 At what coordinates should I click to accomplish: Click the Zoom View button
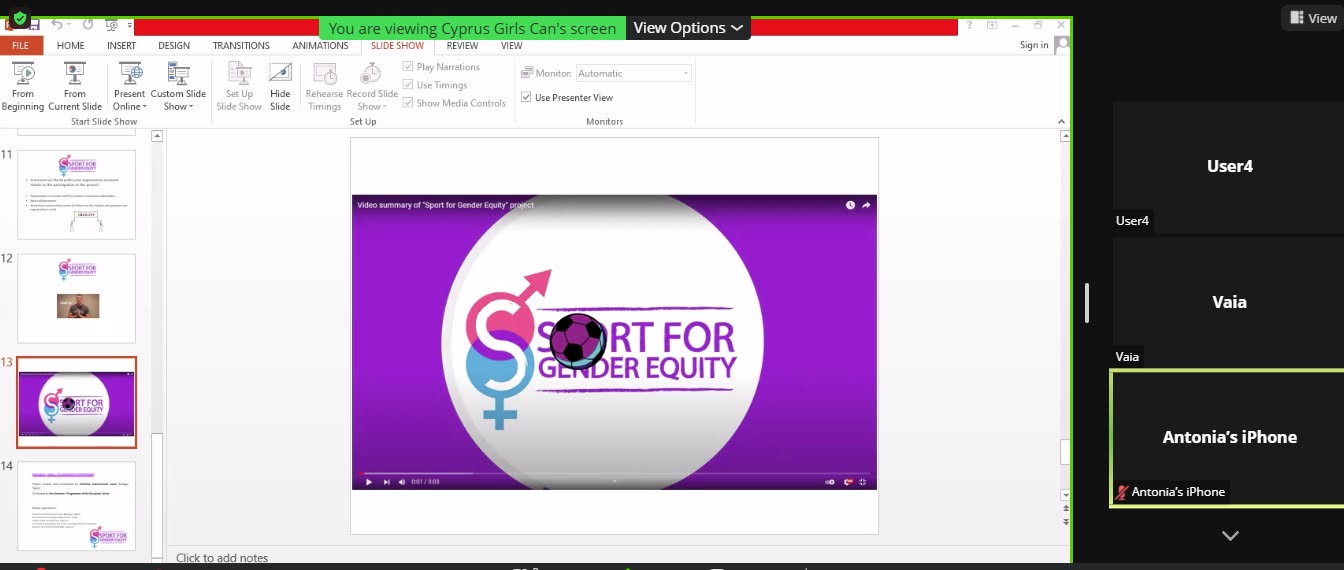pyautogui.click(x=1312, y=18)
